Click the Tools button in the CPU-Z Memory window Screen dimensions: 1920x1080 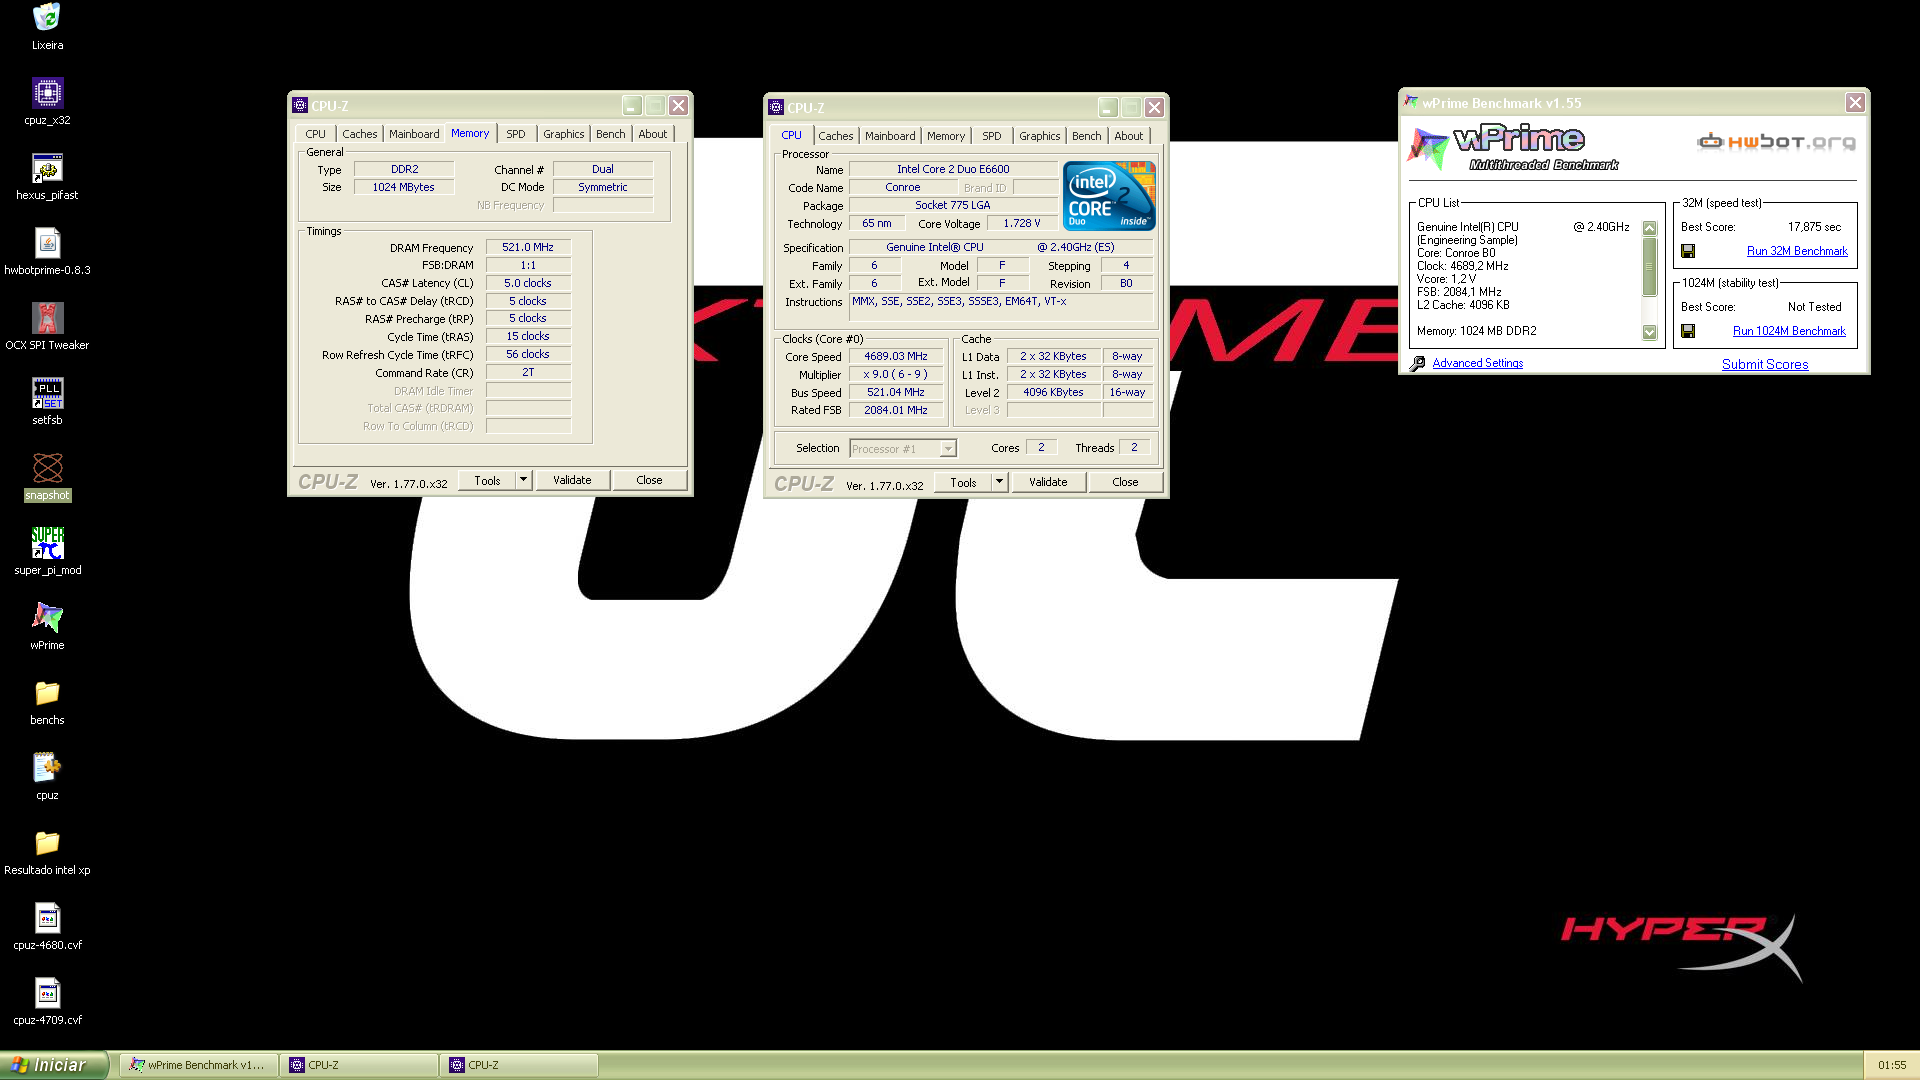[x=487, y=480]
